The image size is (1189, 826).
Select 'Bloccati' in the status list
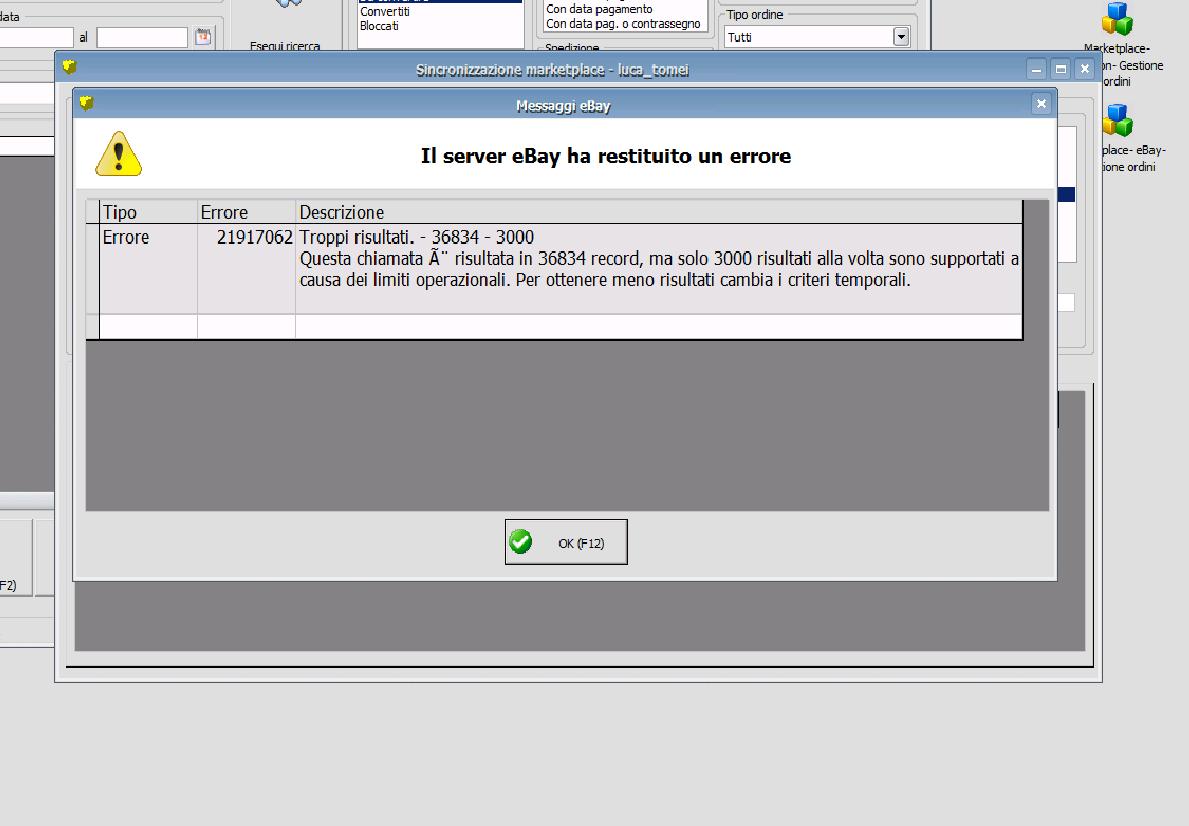click(x=379, y=26)
